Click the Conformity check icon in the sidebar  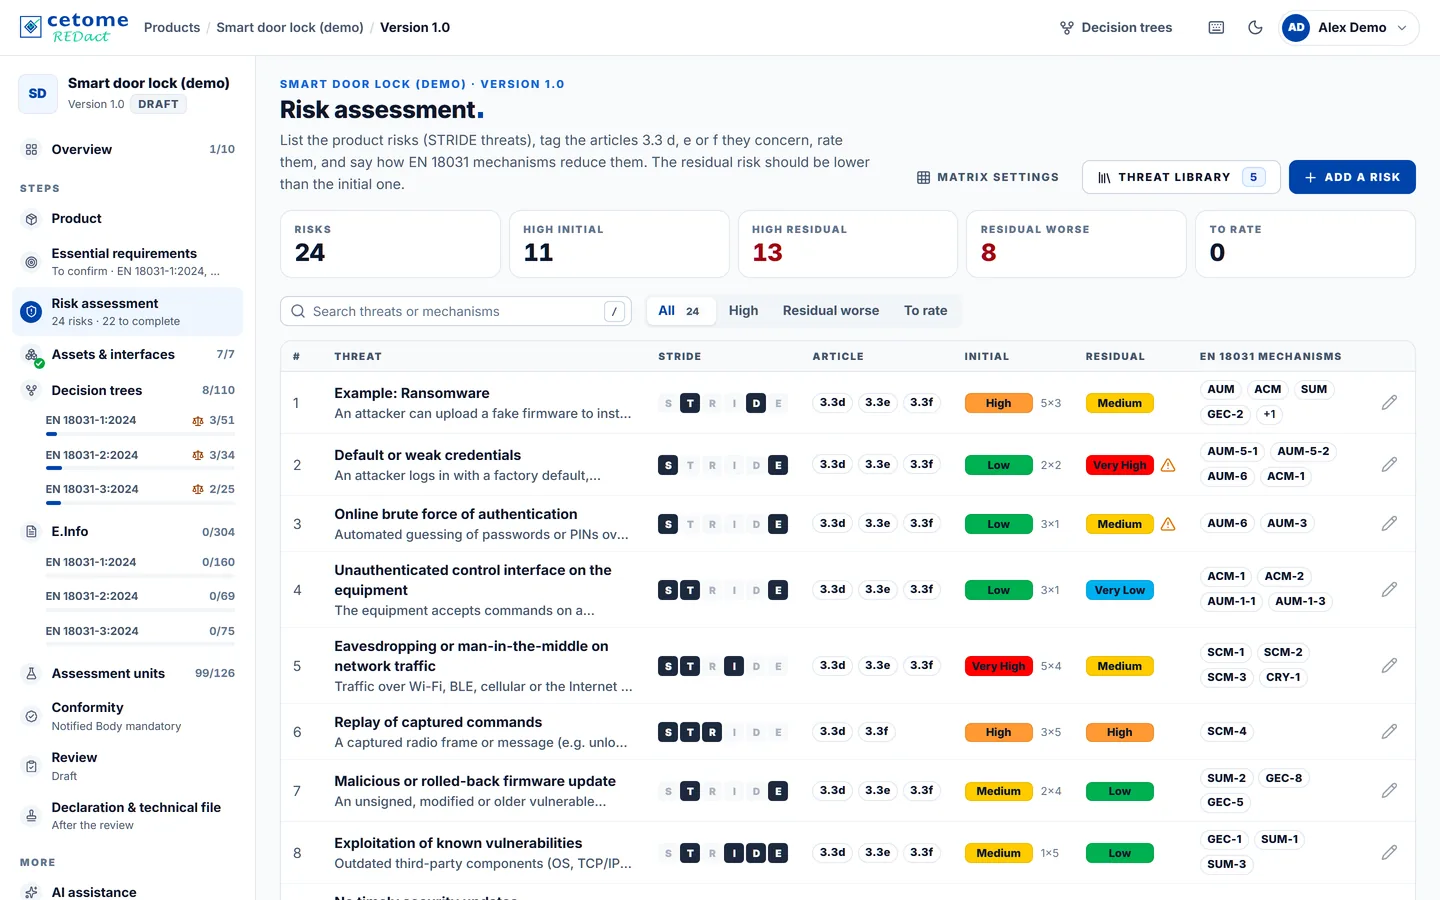(31, 716)
